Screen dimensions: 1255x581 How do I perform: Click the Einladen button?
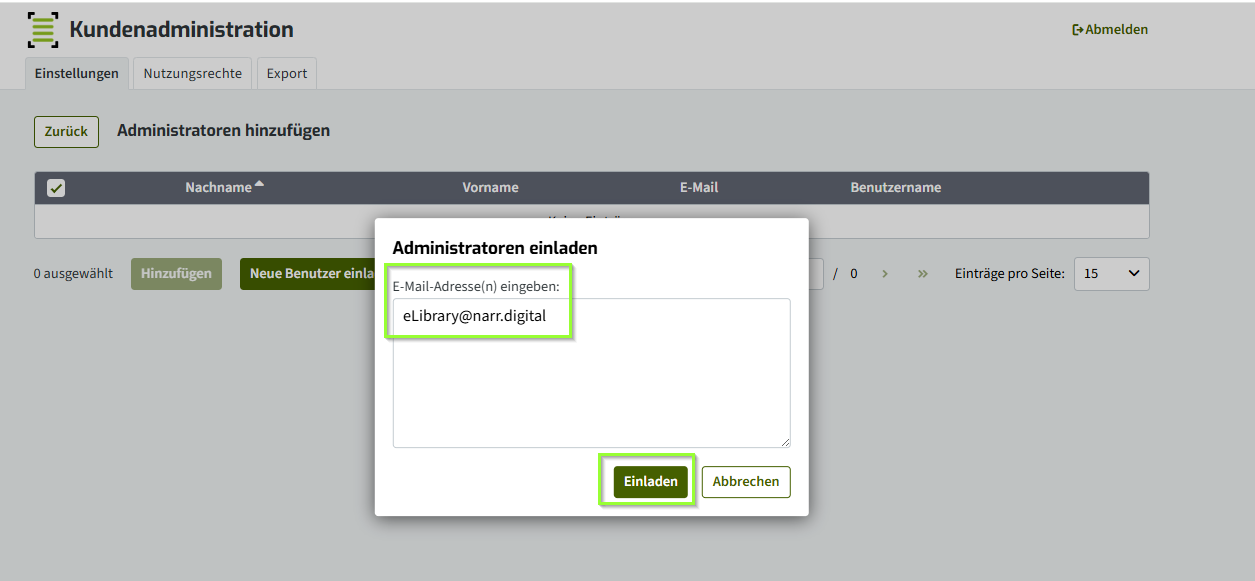(651, 482)
